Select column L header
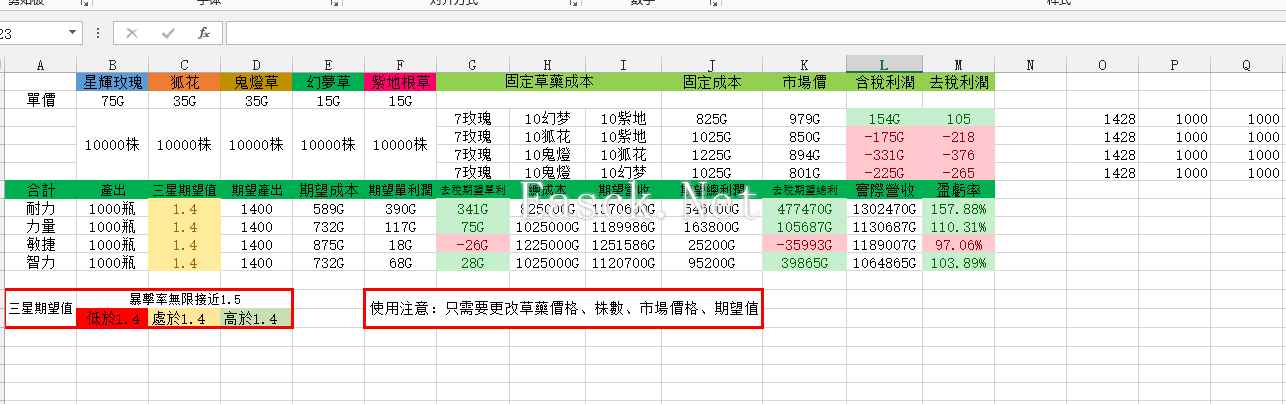1286x404 pixels. (x=884, y=65)
